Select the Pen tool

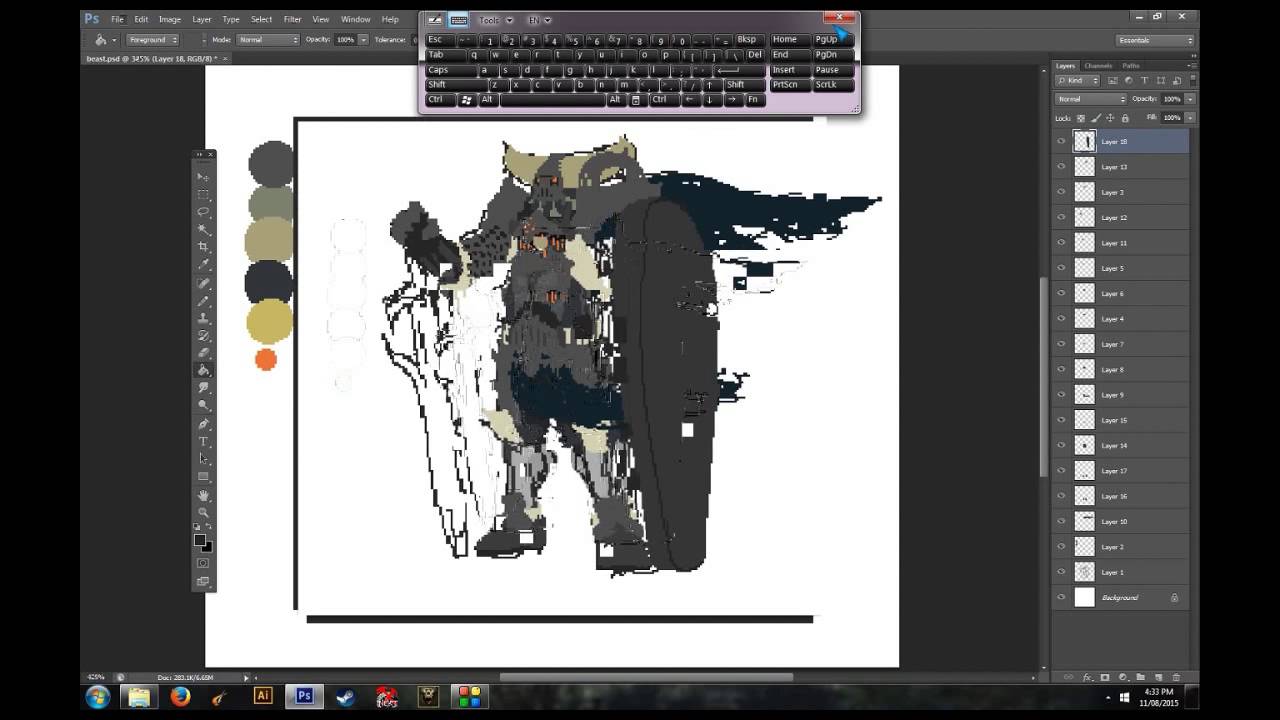click(x=203, y=424)
